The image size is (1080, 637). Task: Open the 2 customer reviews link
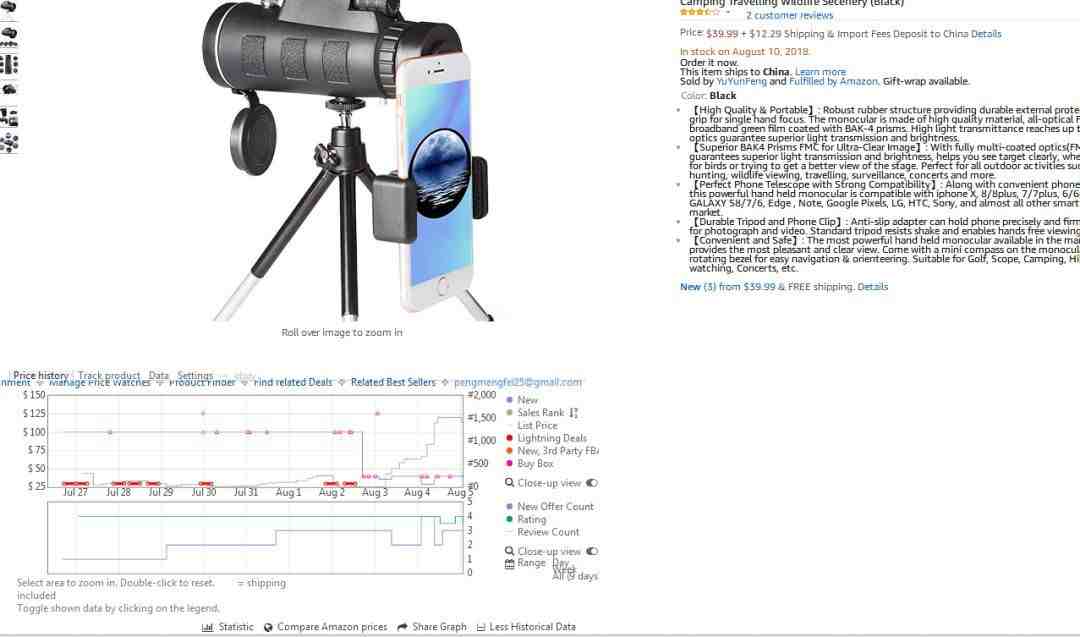(x=789, y=15)
